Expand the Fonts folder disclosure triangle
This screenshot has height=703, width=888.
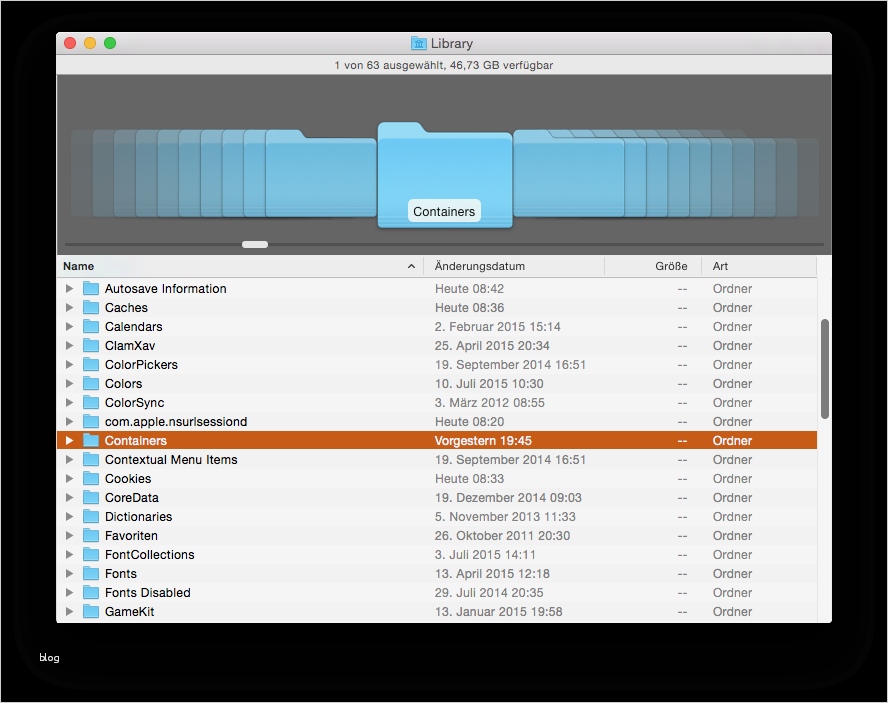click(69, 573)
